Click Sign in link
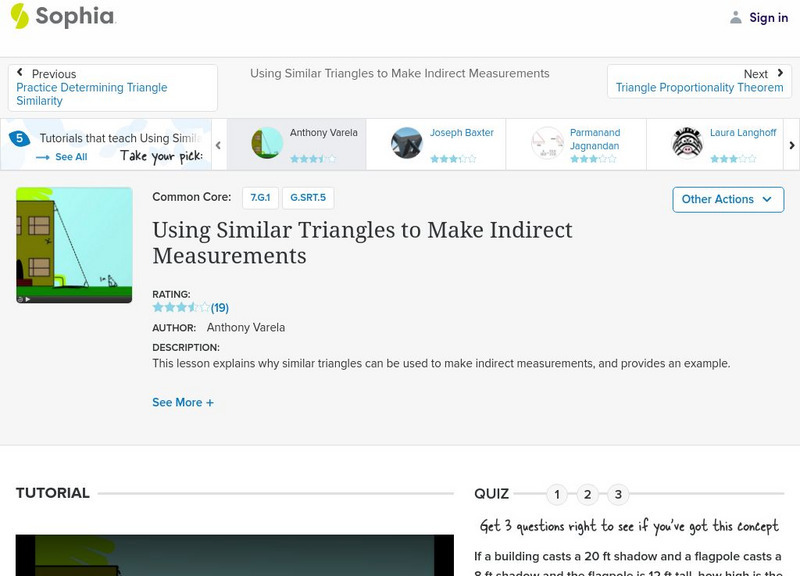Image resolution: width=800 pixels, height=576 pixels. [768, 17]
